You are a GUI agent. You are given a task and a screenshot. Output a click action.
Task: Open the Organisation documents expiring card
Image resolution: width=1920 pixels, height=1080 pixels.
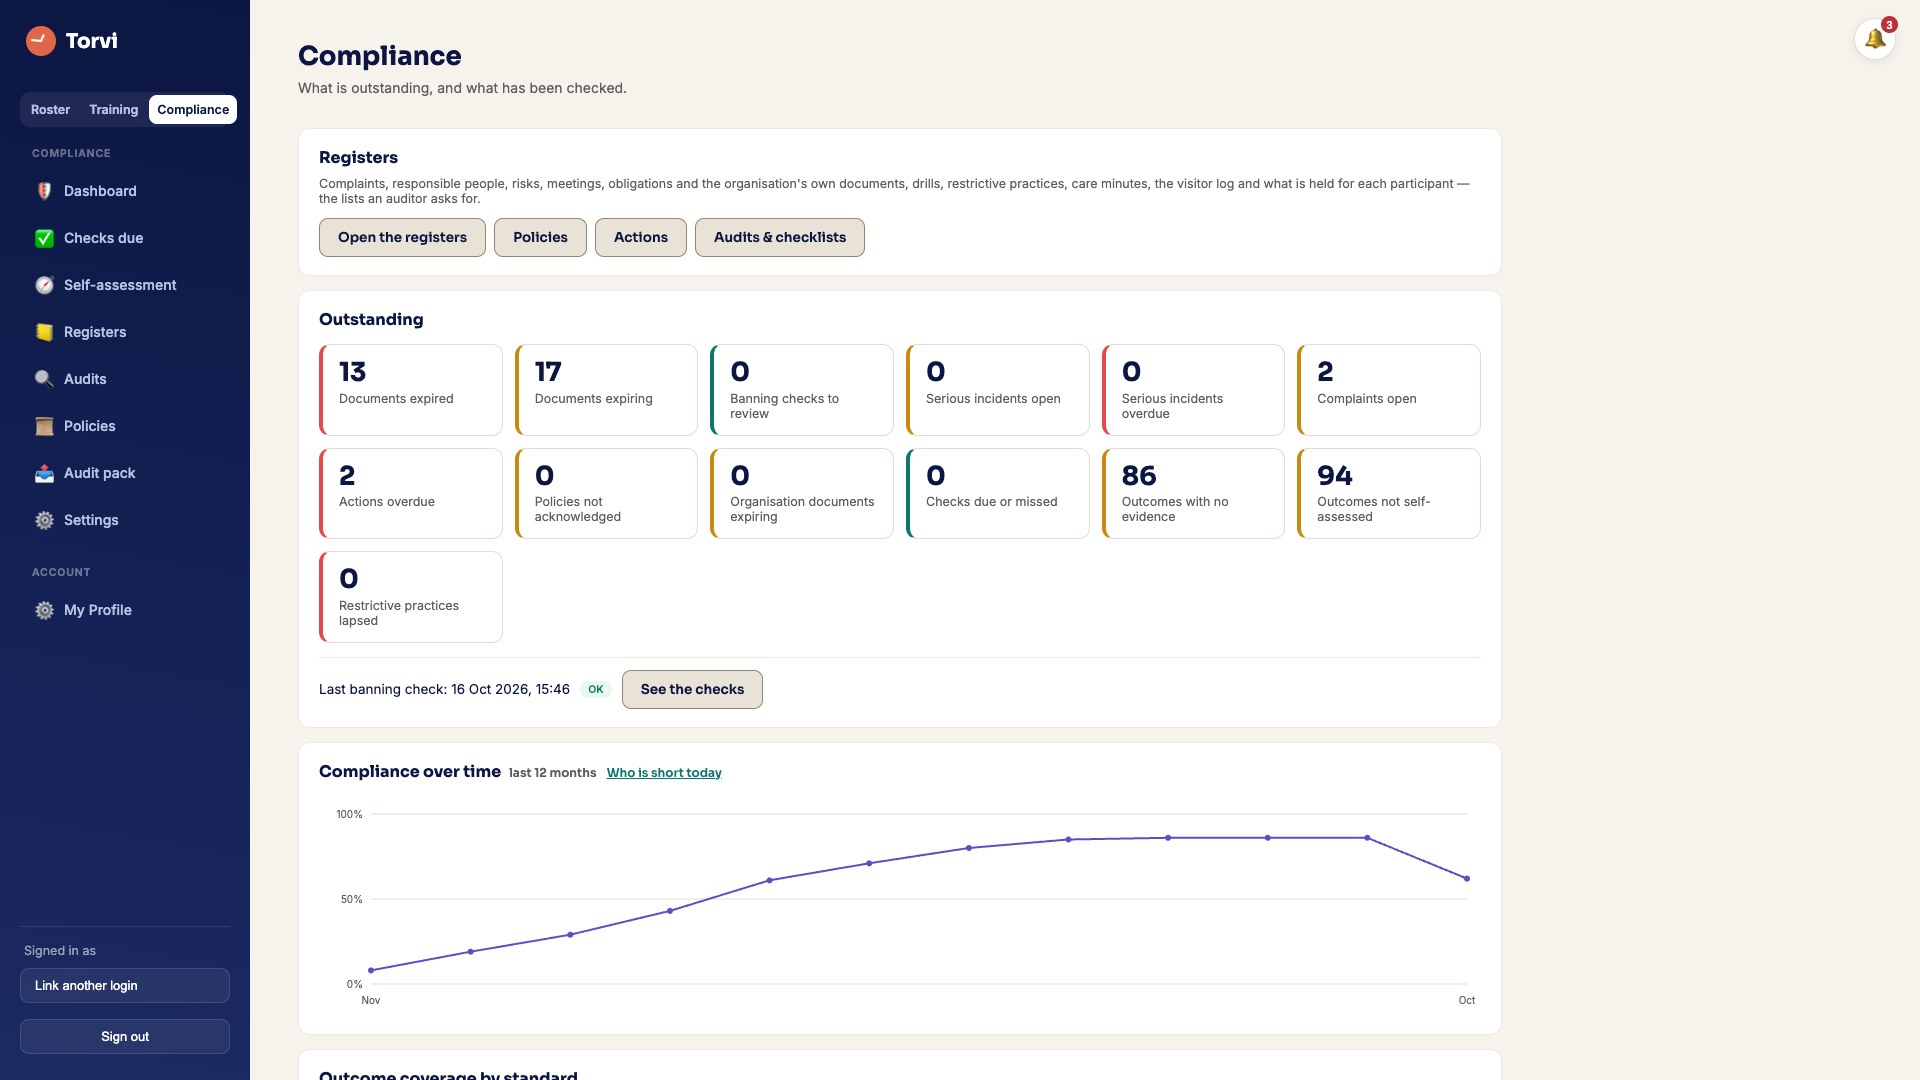pos(802,493)
